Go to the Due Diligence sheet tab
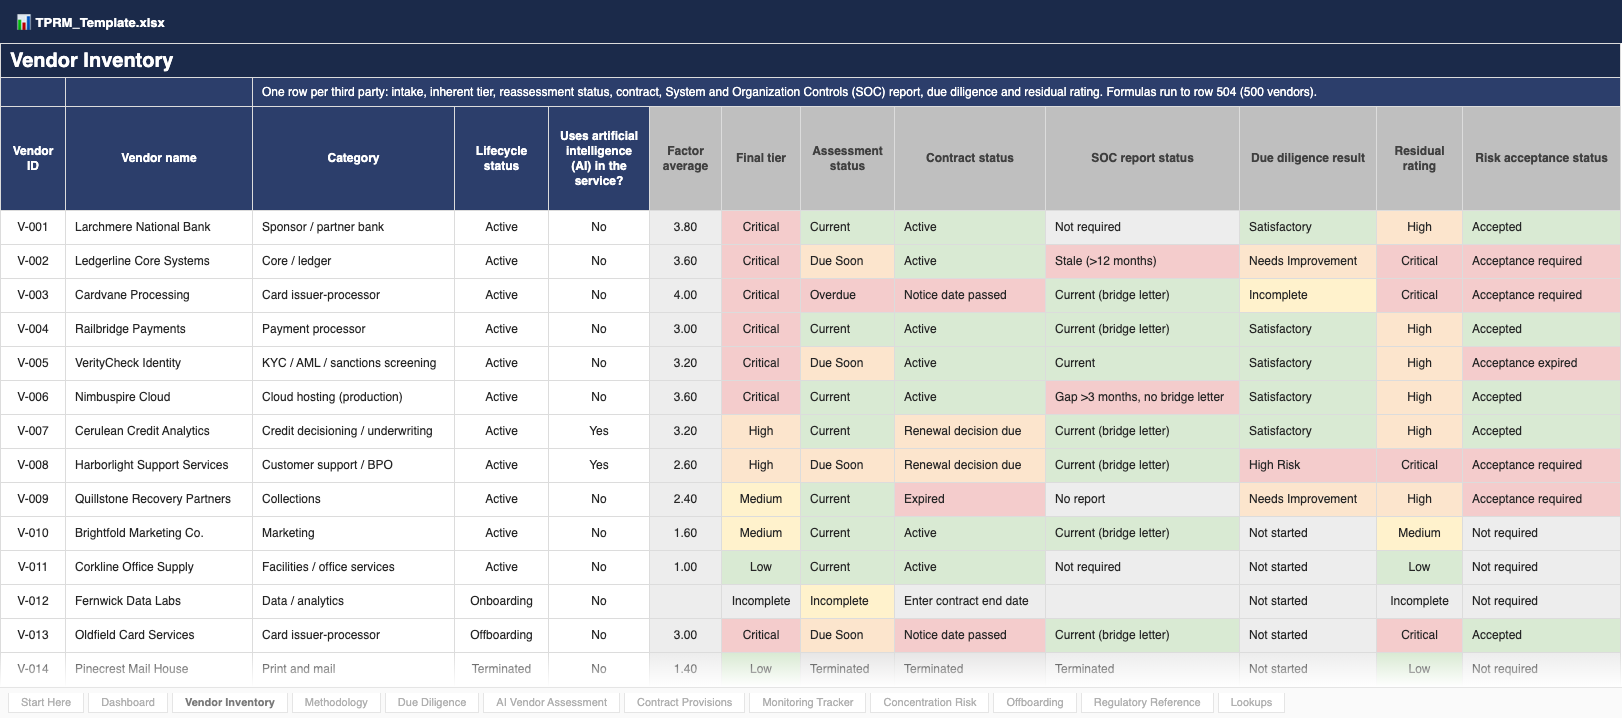This screenshot has height=718, width=1622. click(432, 702)
